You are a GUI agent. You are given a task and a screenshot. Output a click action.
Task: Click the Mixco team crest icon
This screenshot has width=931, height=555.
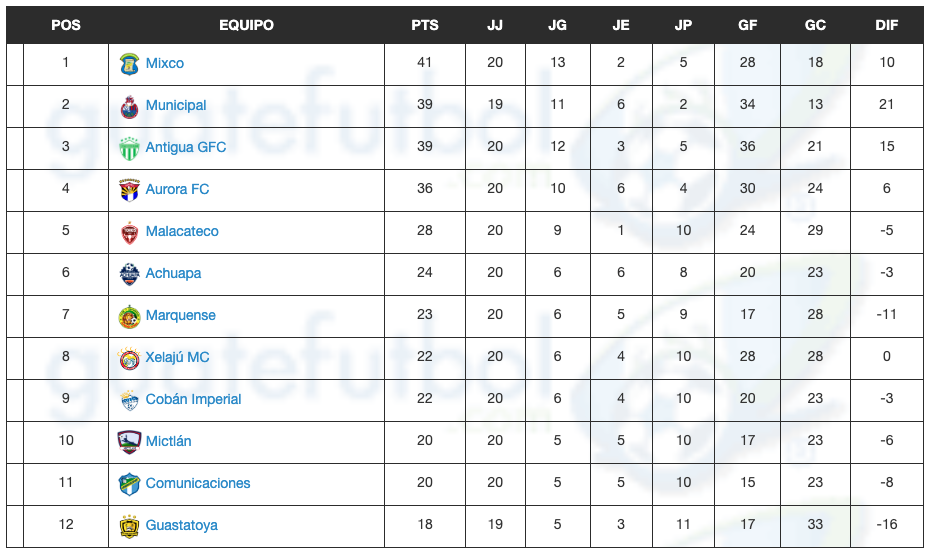click(x=129, y=64)
